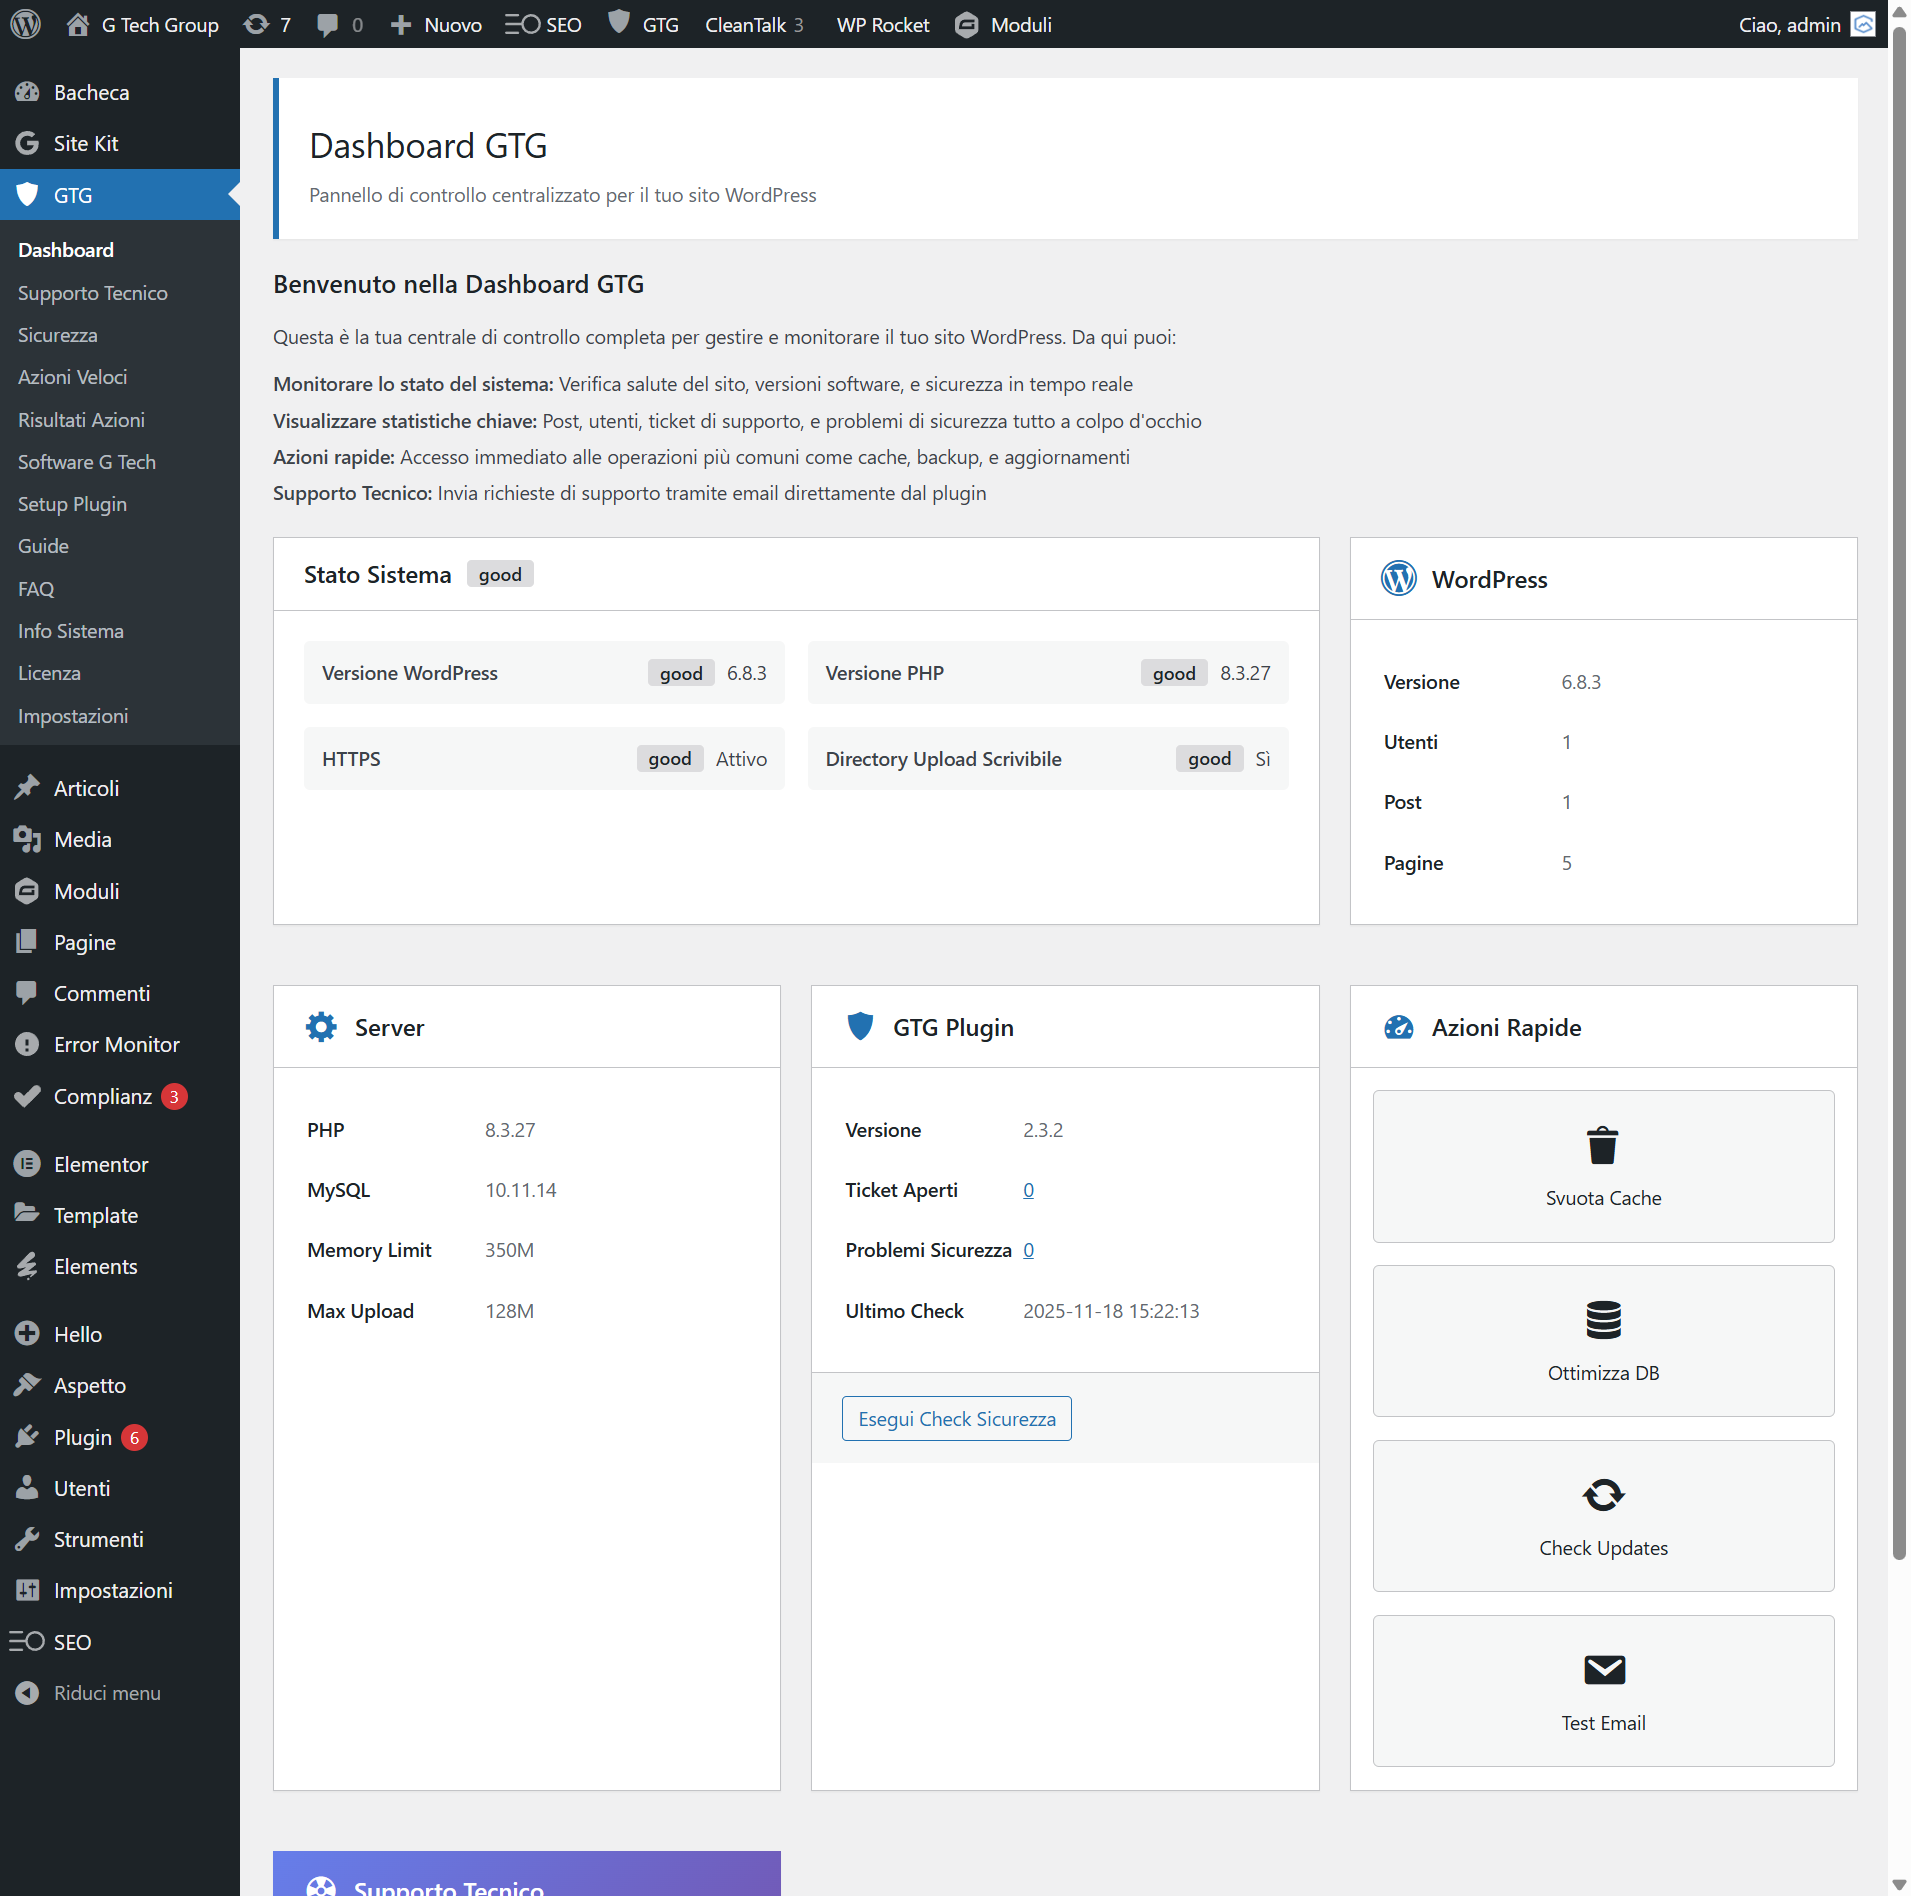Open Complianz in the sidebar
The width and height of the screenshot is (1911, 1896).
[102, 1096]
